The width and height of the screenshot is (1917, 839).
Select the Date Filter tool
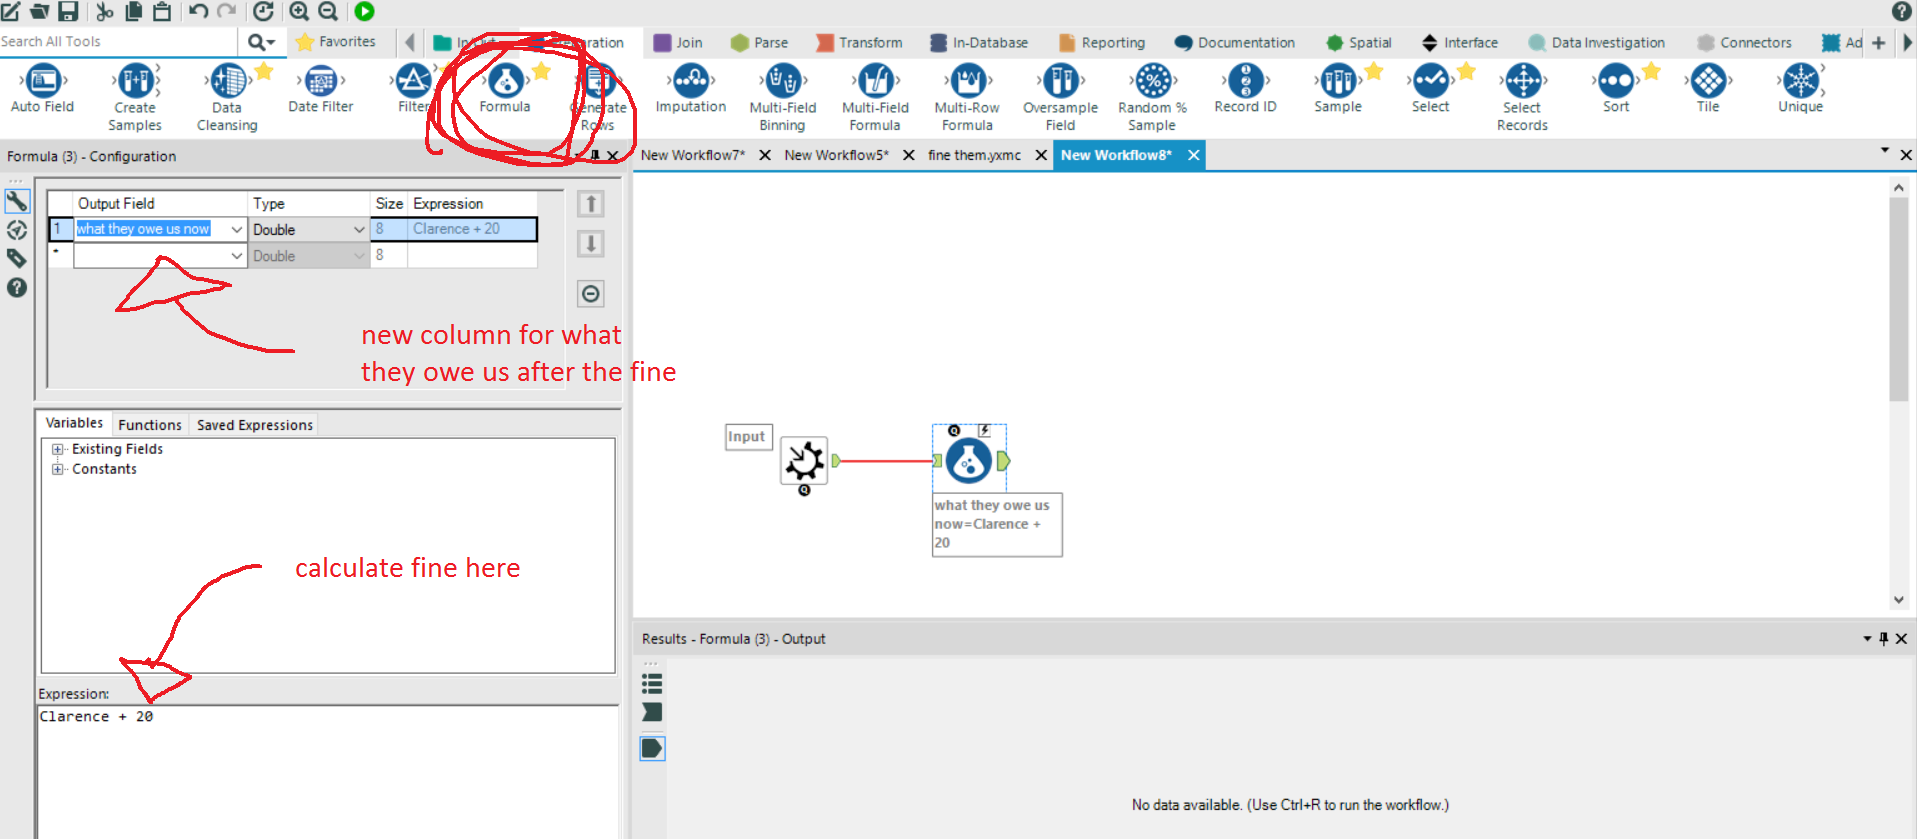coord(320,88)
